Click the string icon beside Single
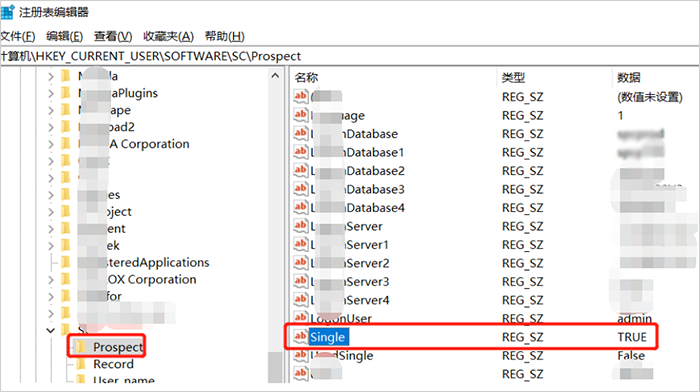 (x=300, y=336)
